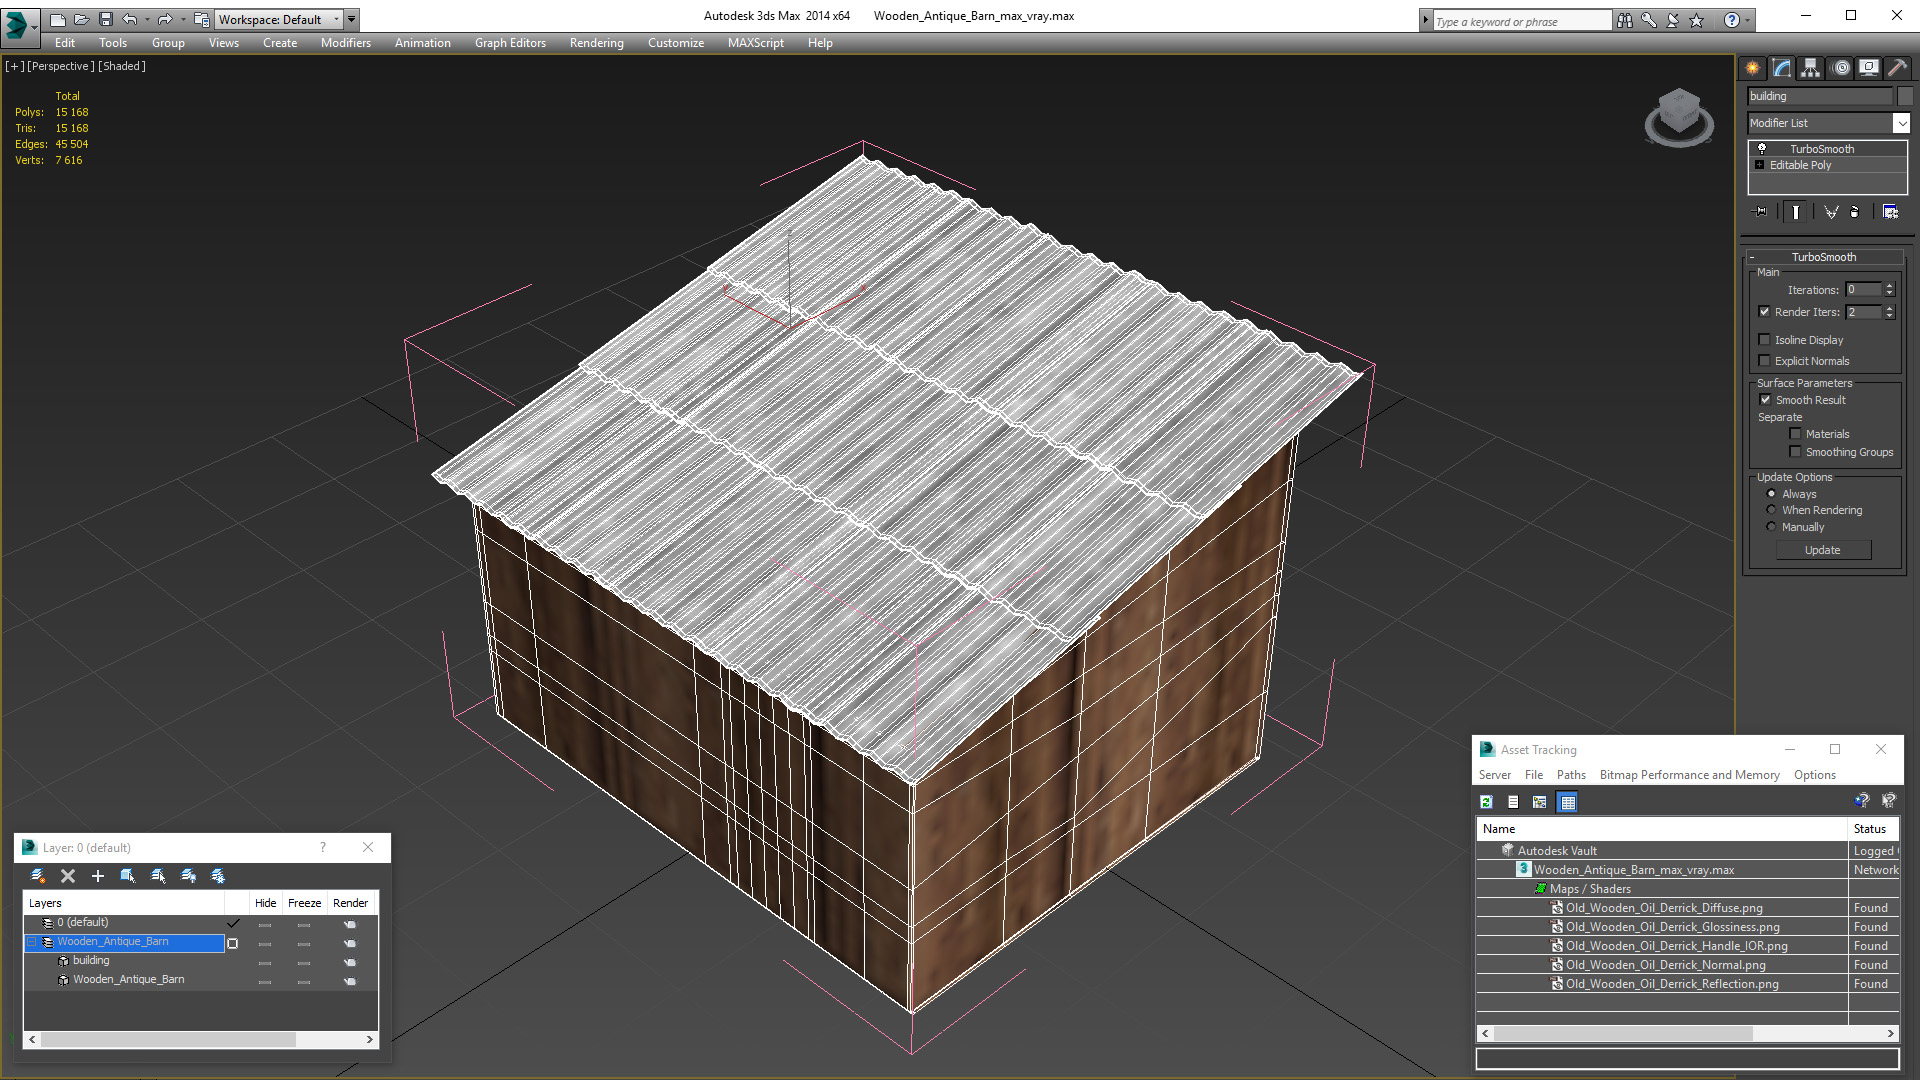Viewport: 1920px width, 1080px height.
Task: Toggle TurboSmooth lightbulb in modifier stack
Action: (1762, 149)
